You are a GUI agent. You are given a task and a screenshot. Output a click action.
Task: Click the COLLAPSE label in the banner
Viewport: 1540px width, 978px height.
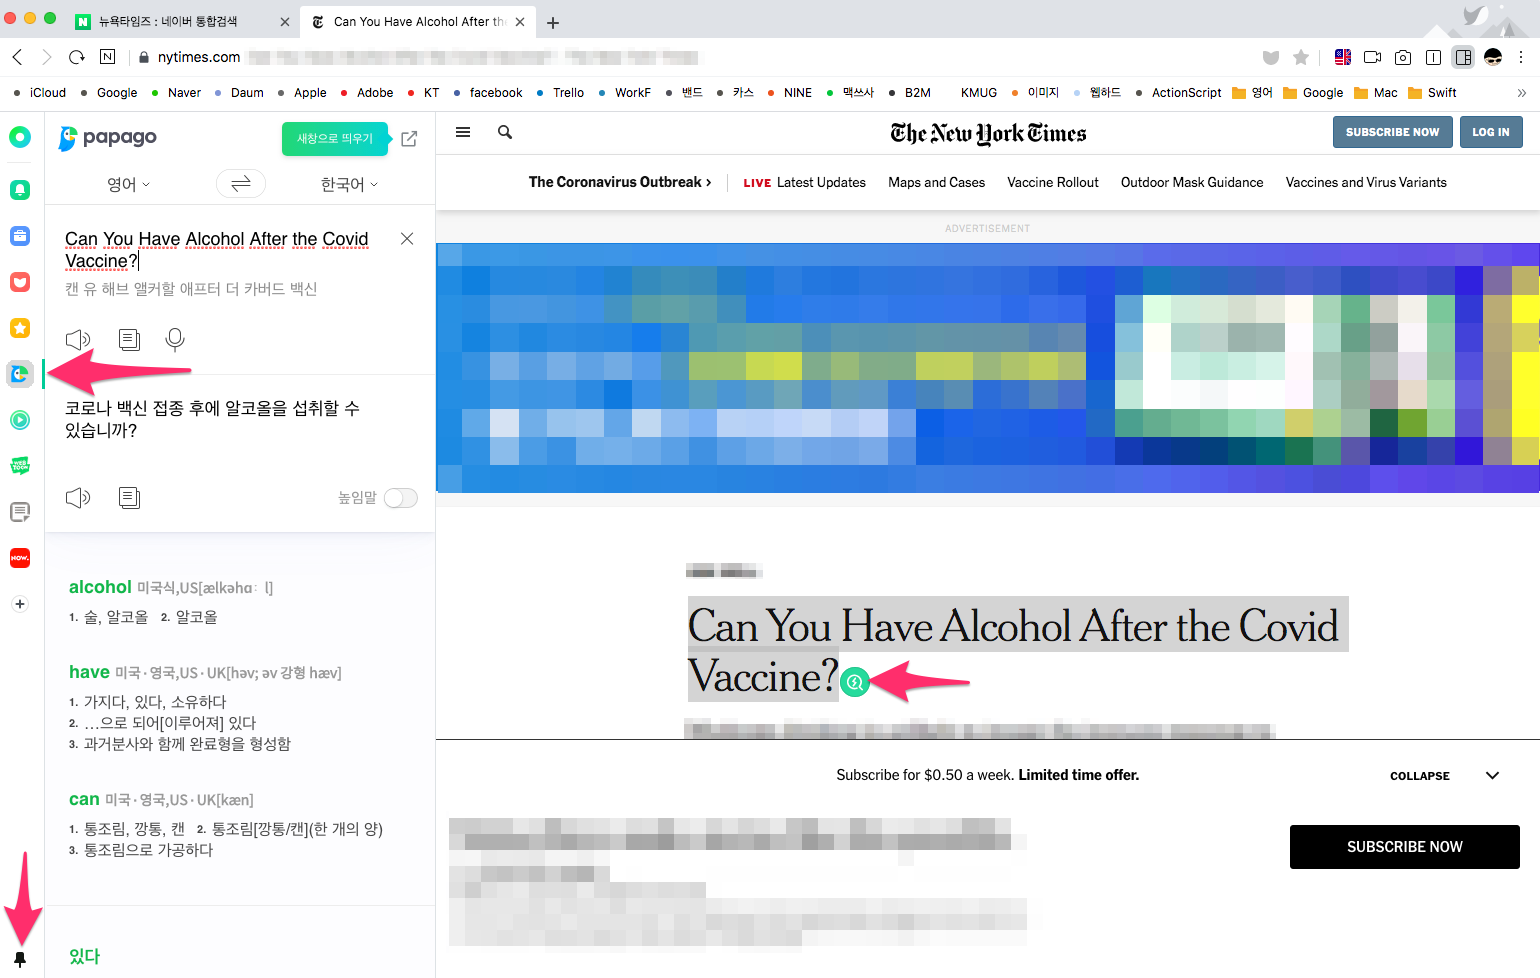coord(1420,776)
